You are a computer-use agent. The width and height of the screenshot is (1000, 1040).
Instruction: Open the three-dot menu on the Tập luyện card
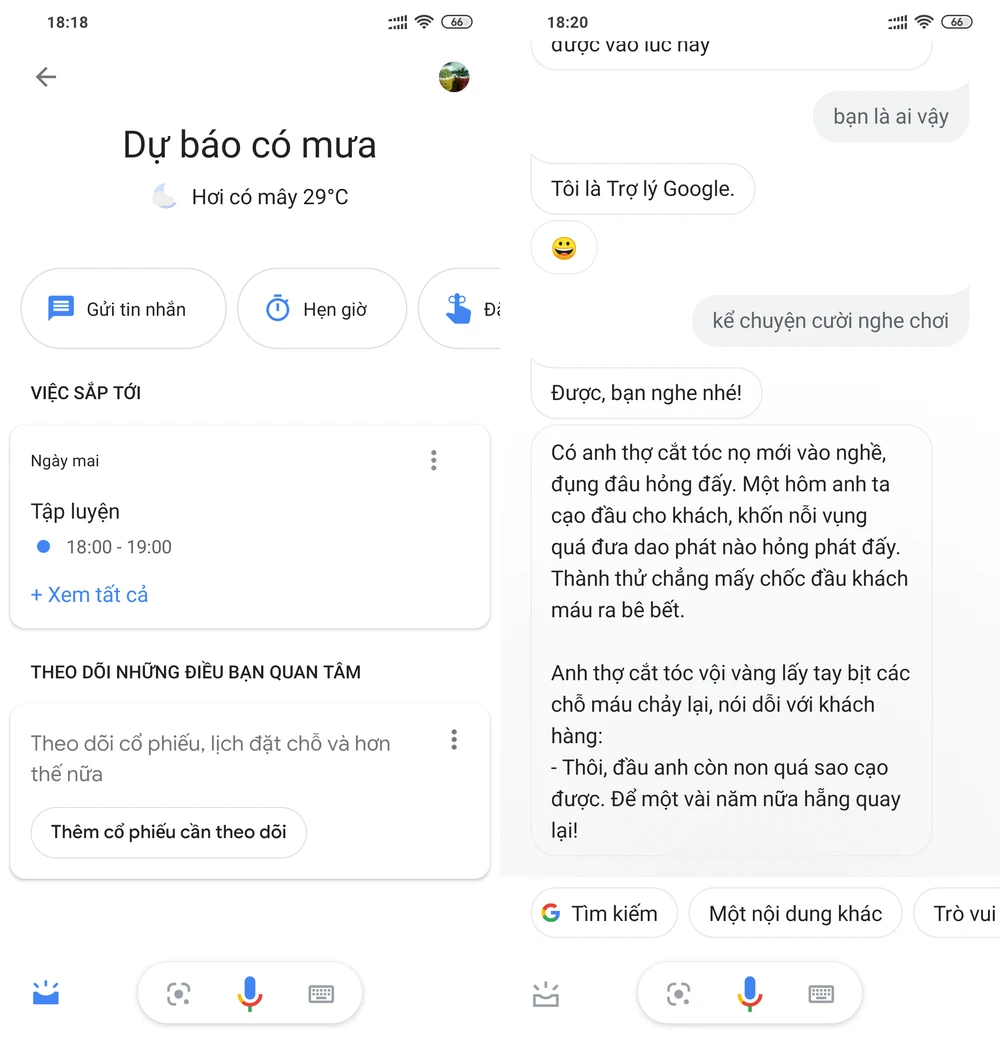434,460
